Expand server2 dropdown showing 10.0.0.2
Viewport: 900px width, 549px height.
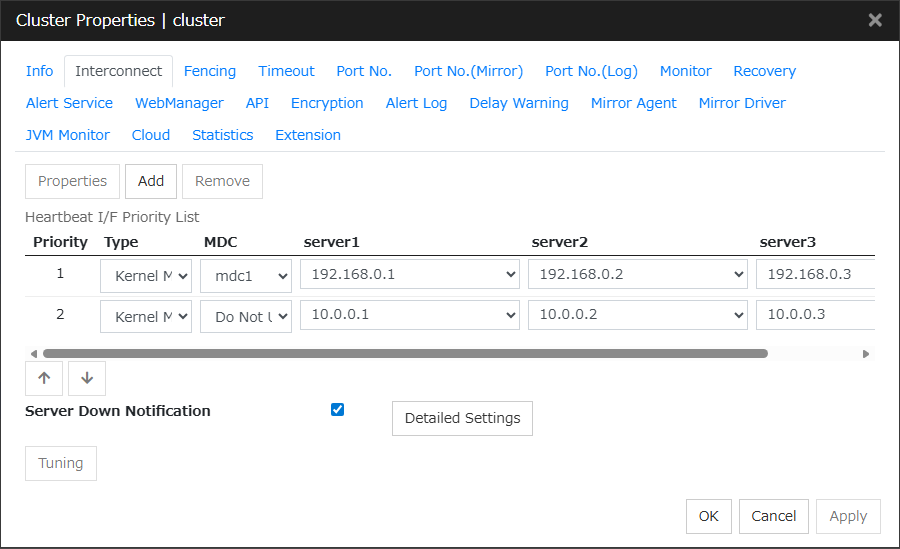(x=638, y=315)
